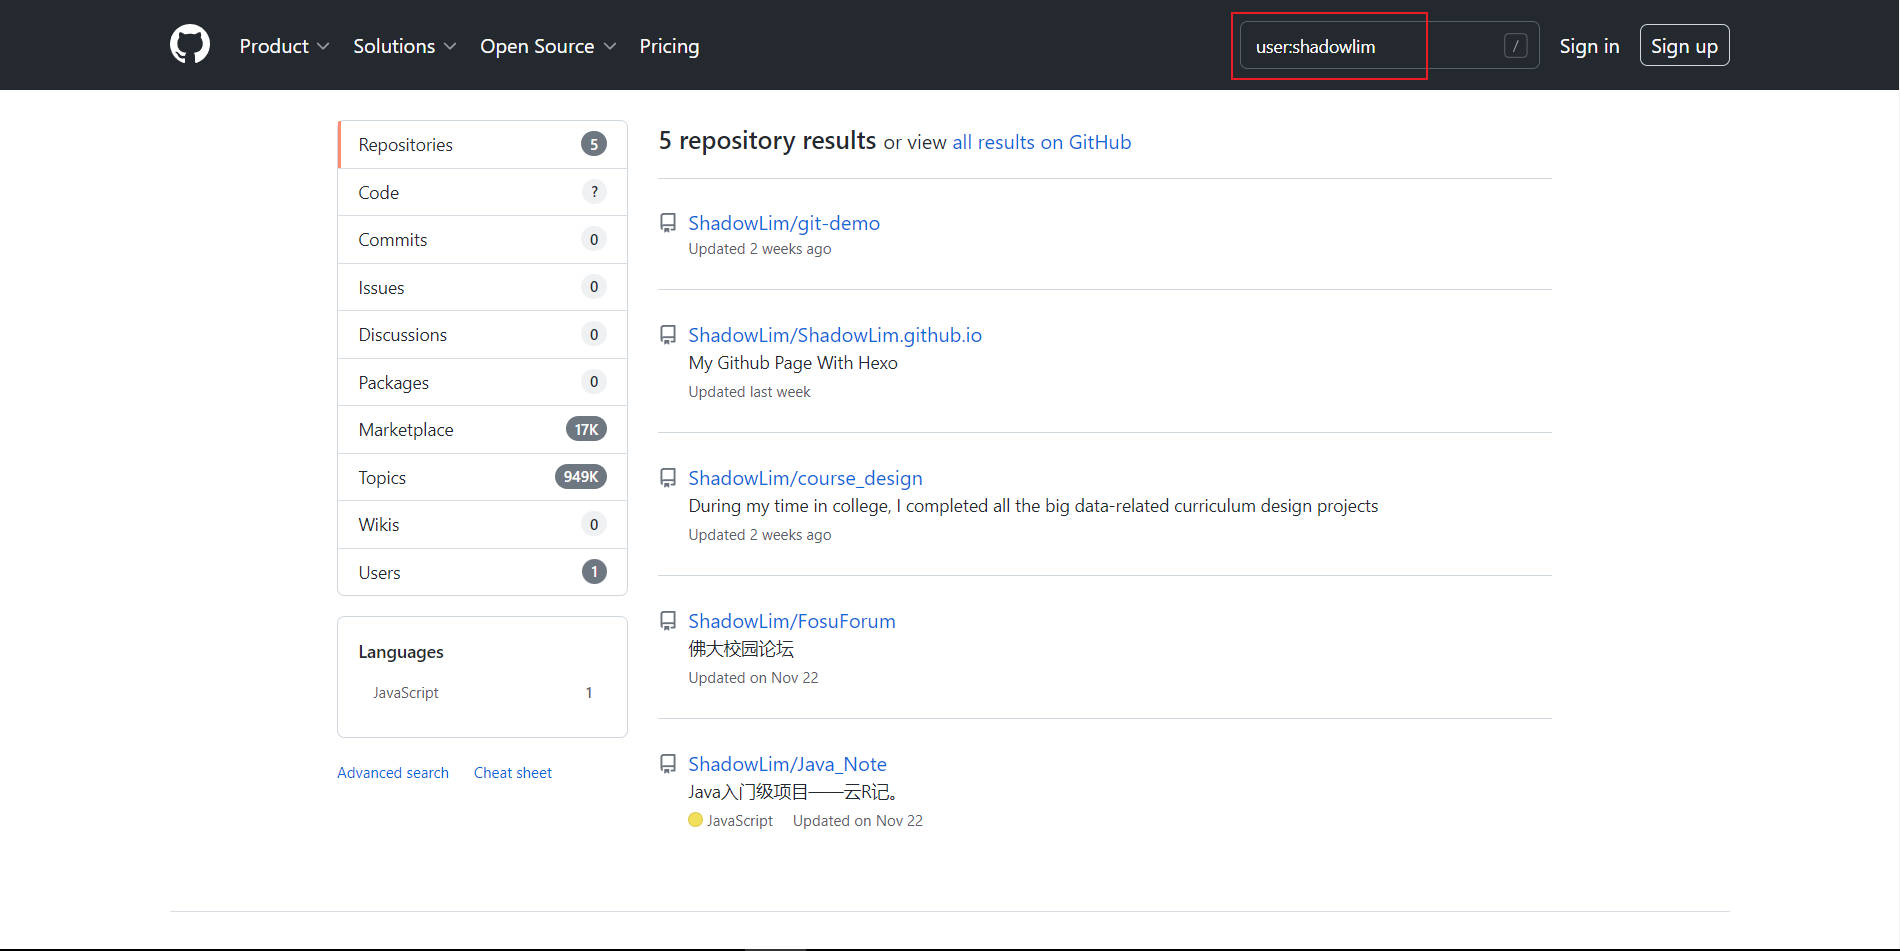Click repository icon beside Java_Note

668,764
